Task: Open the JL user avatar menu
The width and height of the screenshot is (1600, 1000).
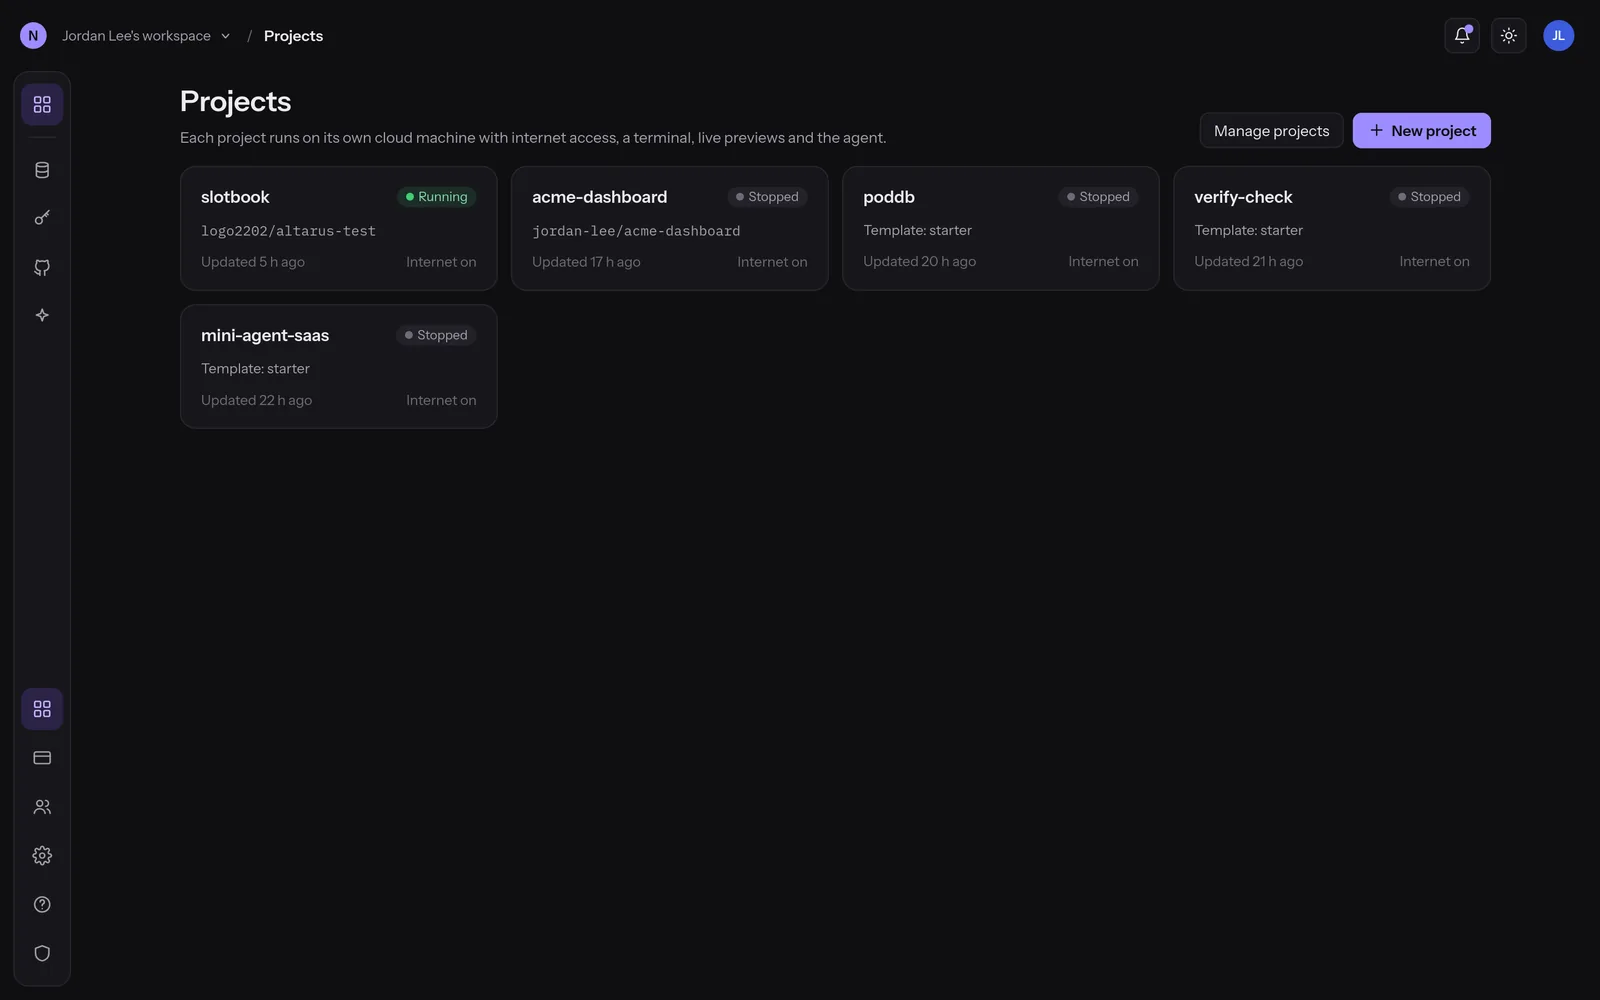Action: pyautogui.click(x=1558, y=36)
